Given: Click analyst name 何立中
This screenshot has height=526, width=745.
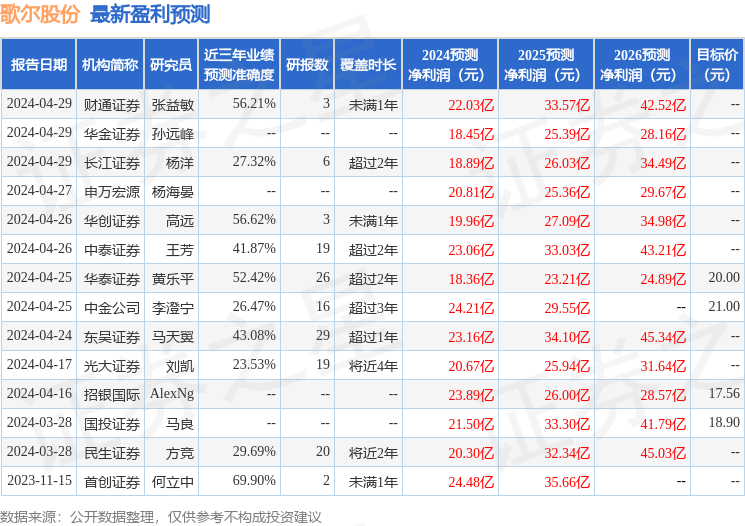Looking at the screenshot, I should (172, 481).
